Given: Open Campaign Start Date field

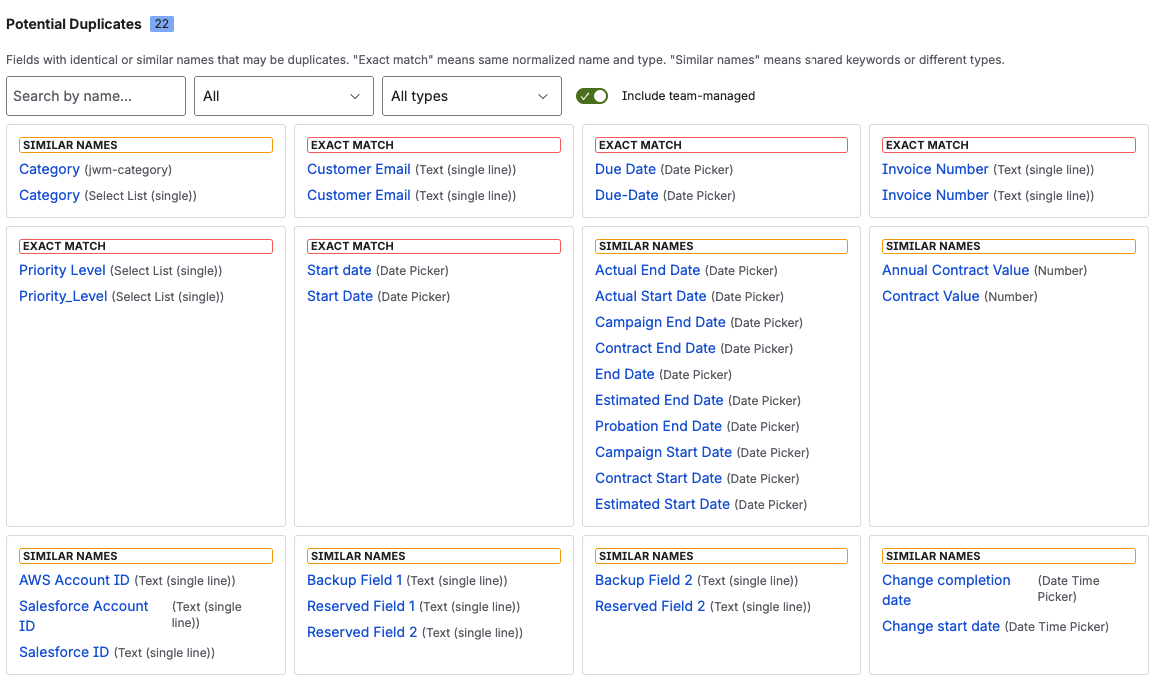Looking at the screenshot, I should tap(663, 452).
